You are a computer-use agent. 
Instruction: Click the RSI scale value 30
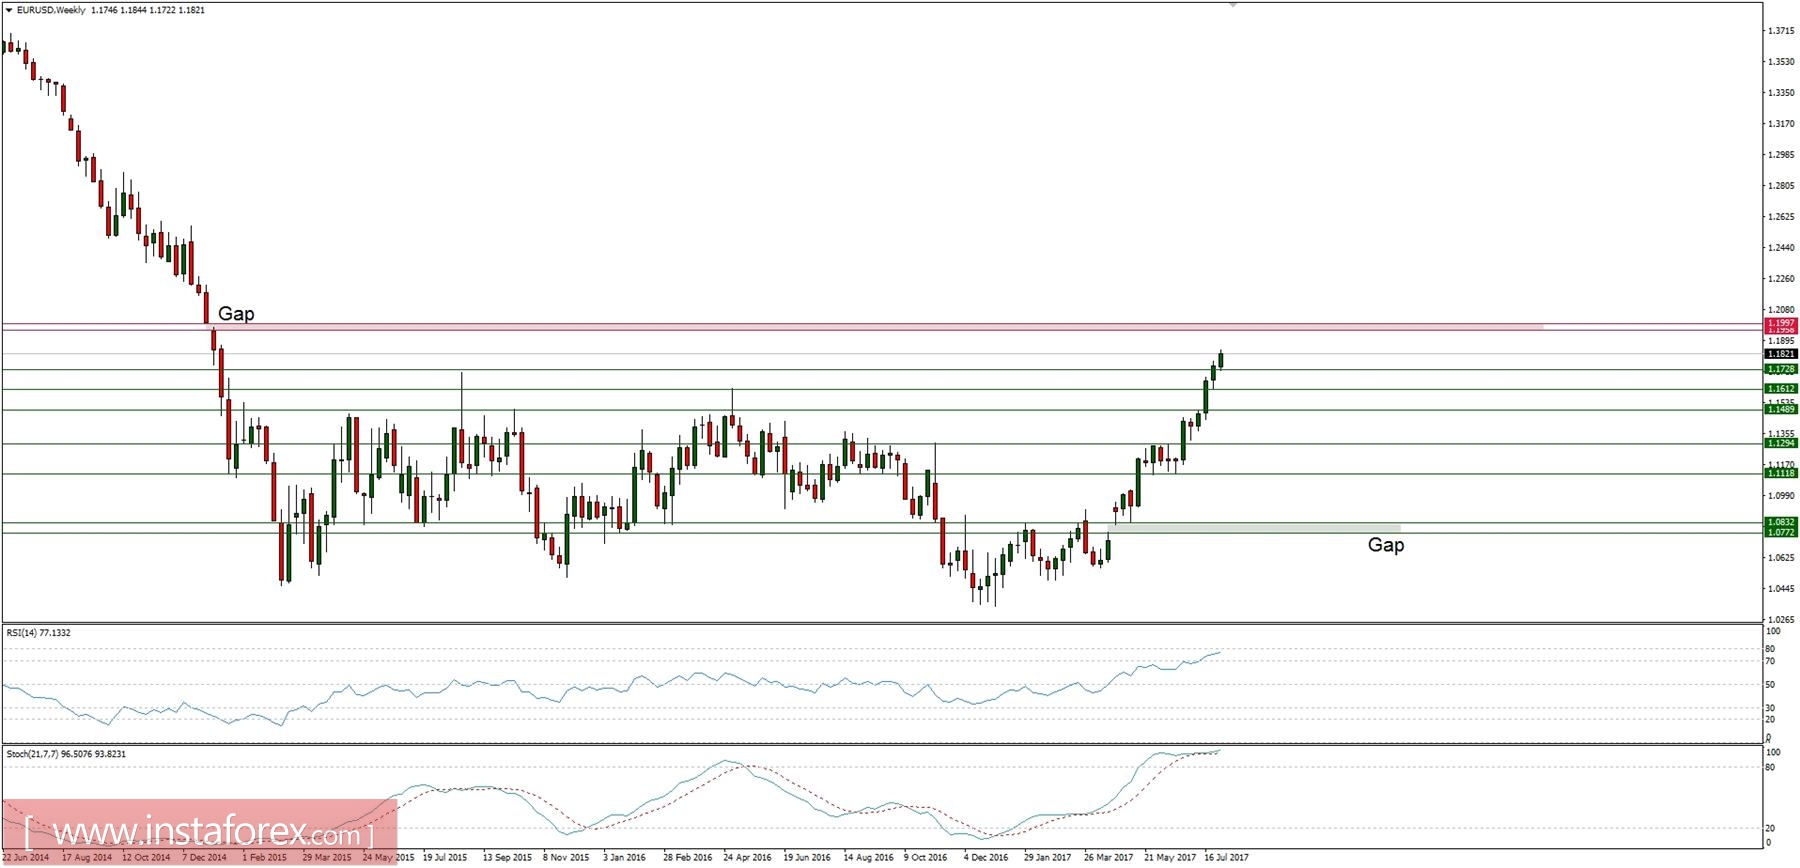(1770, 708)
